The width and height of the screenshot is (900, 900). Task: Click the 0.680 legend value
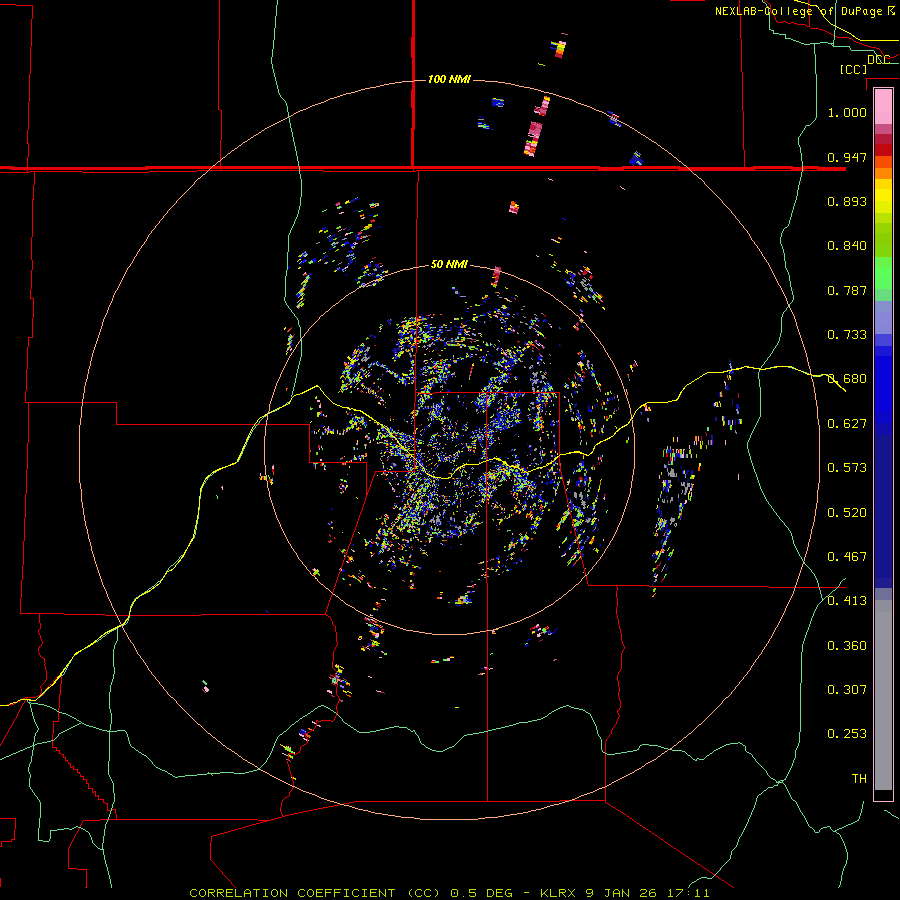click(x=847, y=379)
